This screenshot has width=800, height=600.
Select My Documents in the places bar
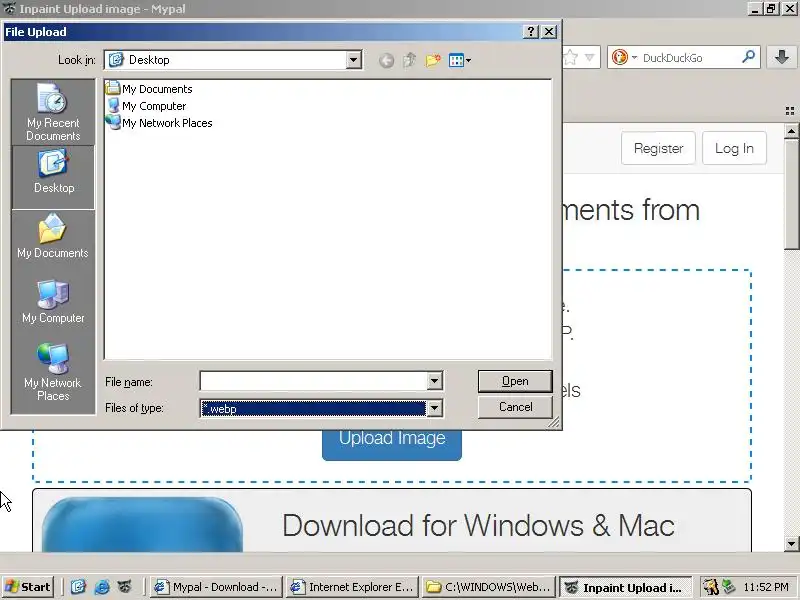(53, 237)
